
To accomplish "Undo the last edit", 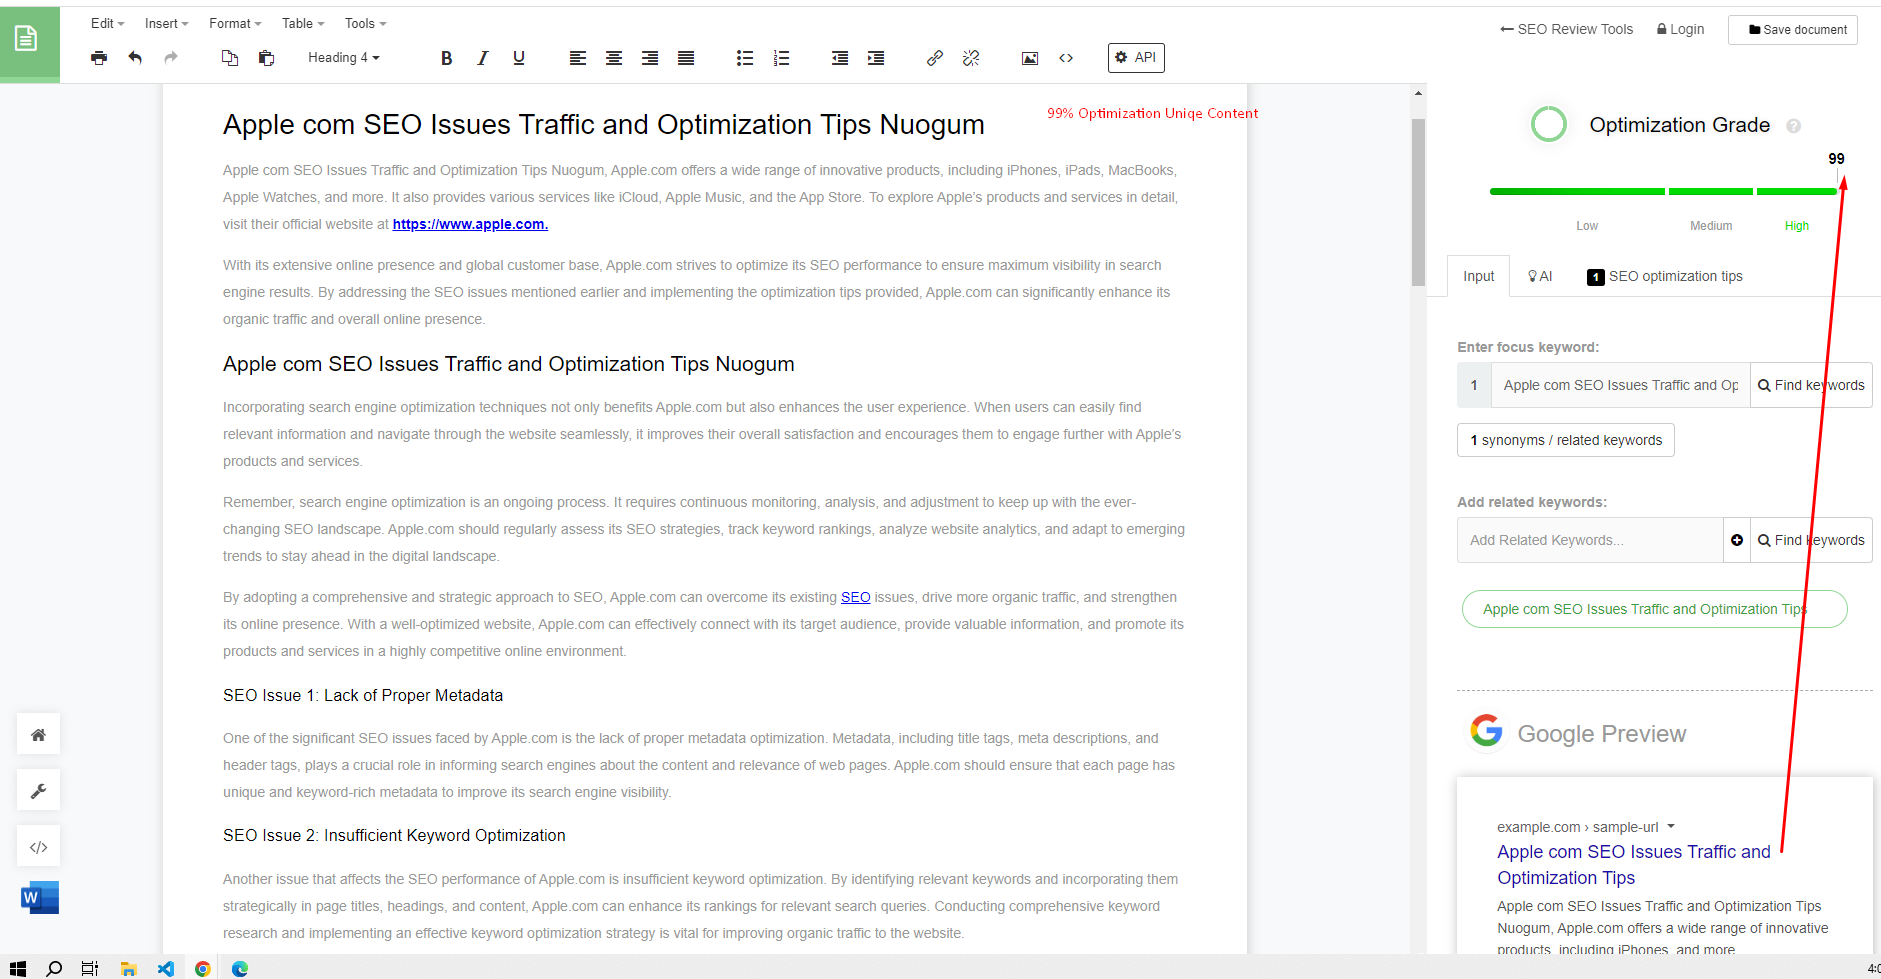I will click(135, 57).
